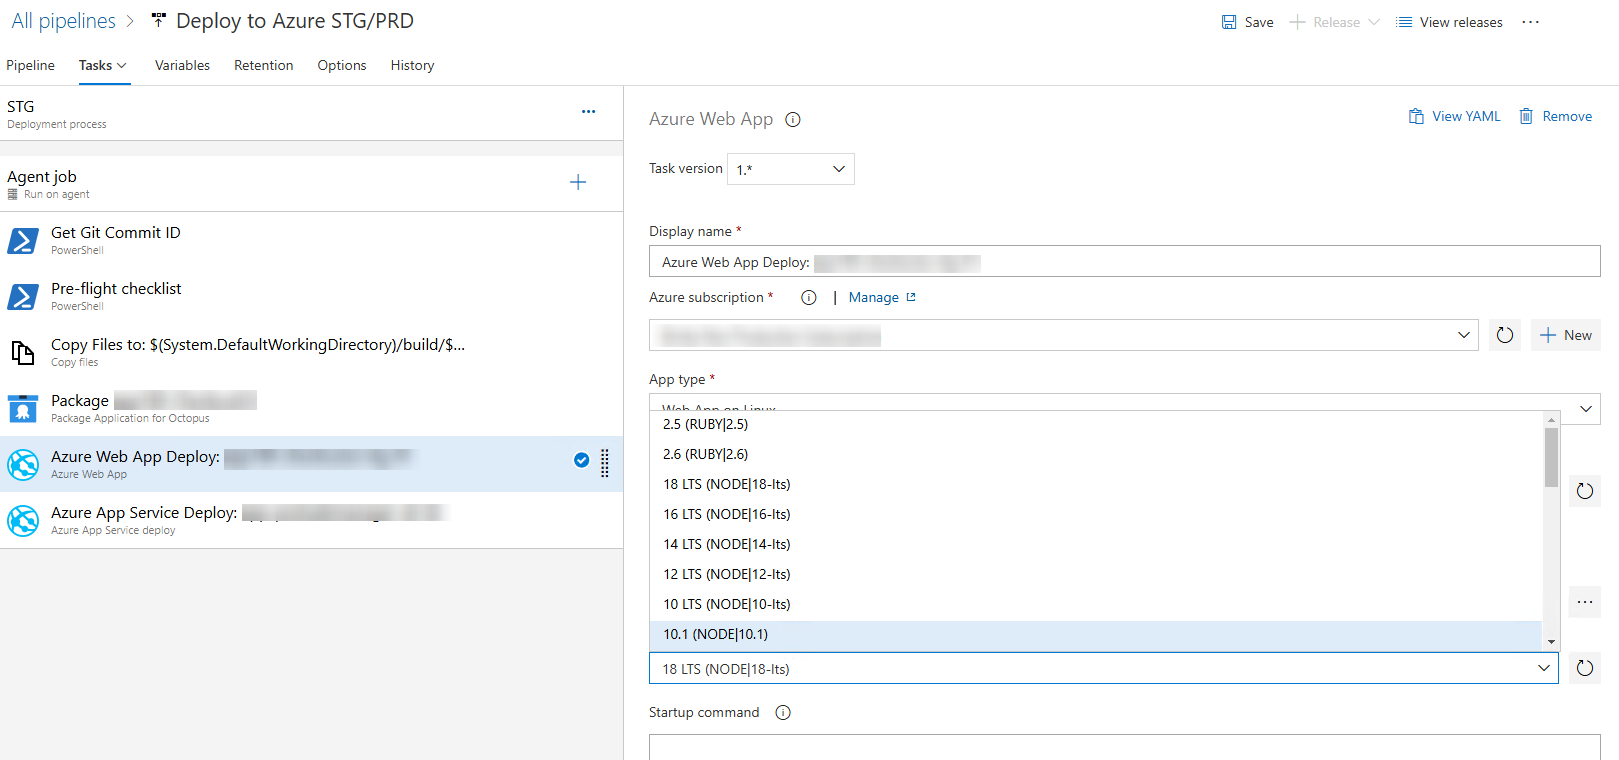Click the pipeline icon beside the title
This screenshot has height=760, width=1619.
pos(158,20)
